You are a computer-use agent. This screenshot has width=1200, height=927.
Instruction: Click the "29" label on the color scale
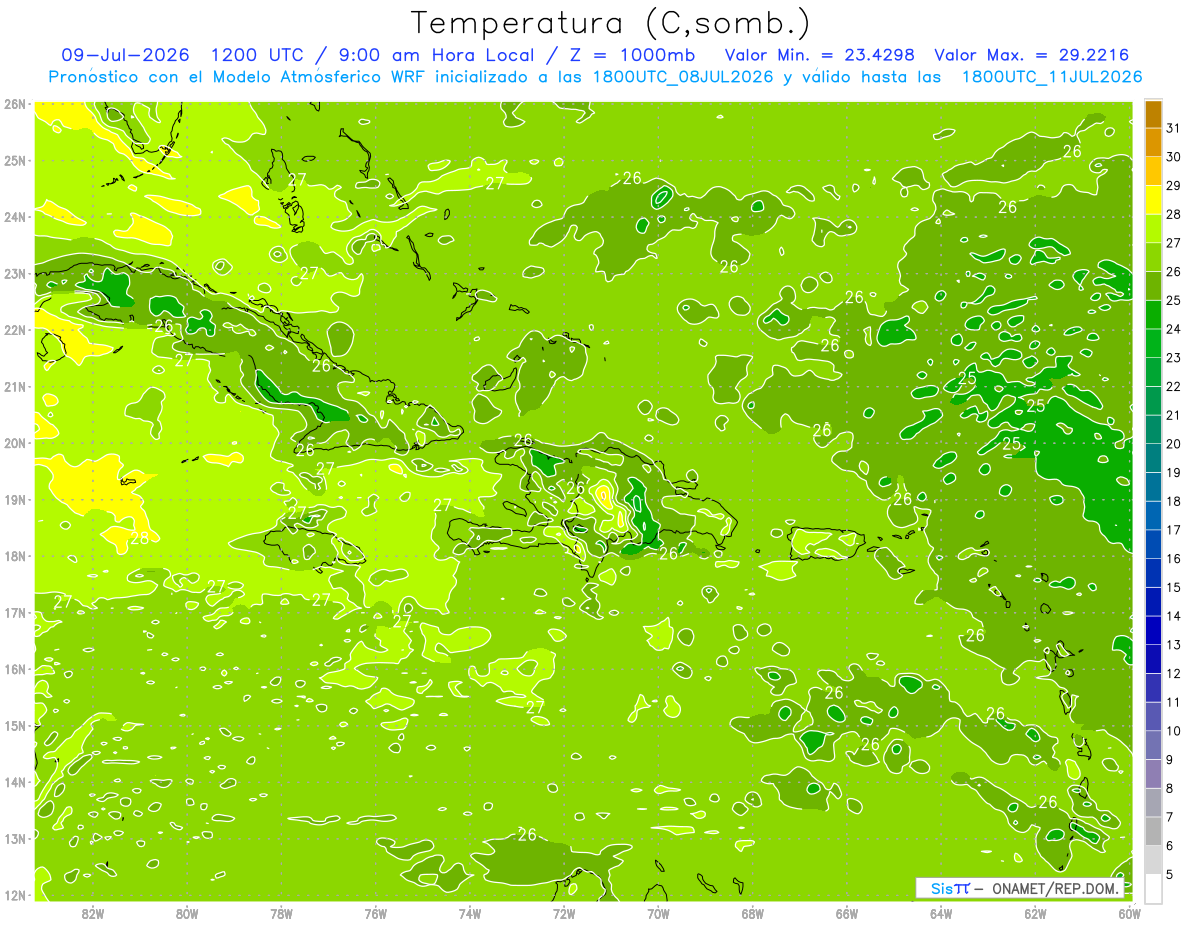(1174, 186)
